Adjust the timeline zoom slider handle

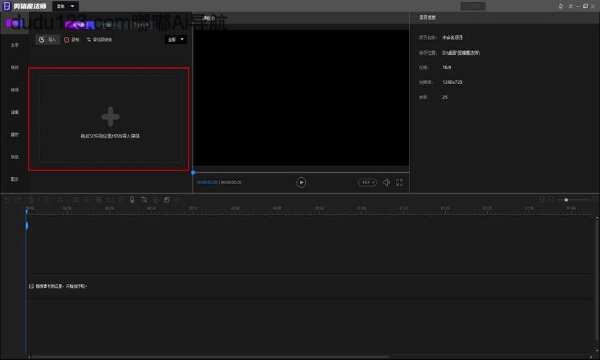coord(566,200)
